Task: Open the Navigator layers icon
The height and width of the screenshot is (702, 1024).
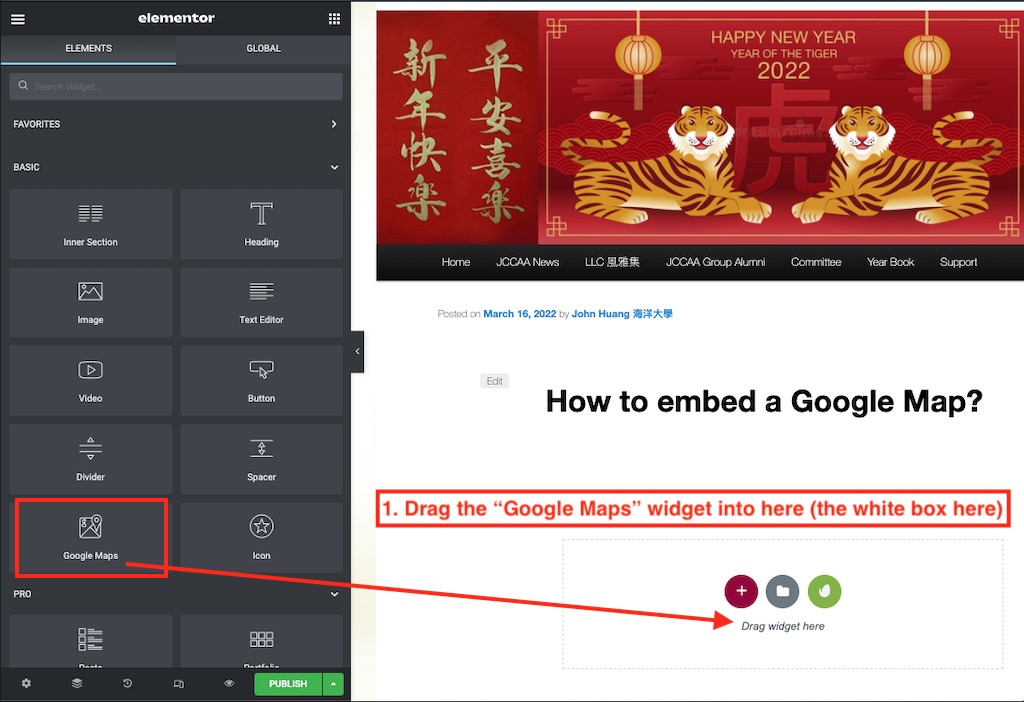Action: coord(77,683)
